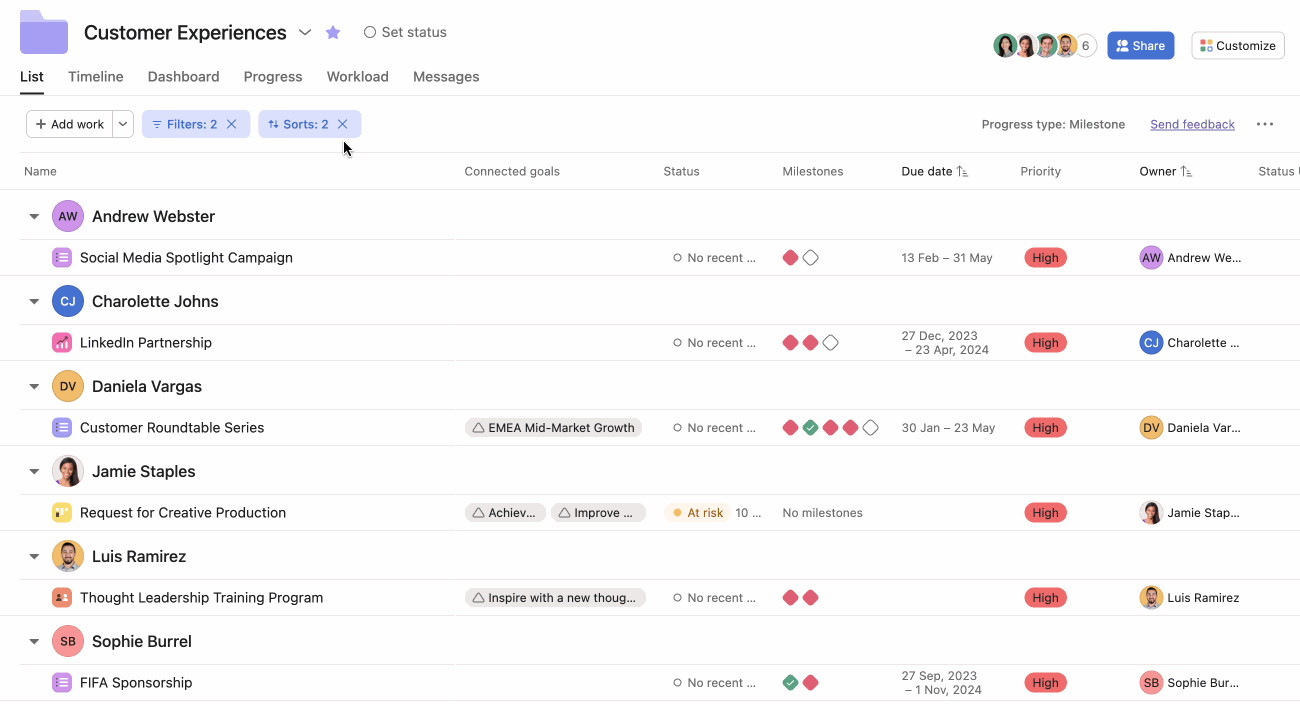Collapse the Andrew Webster group
The width and height of the screenshot is (1300, 704).
click(34, 217)
